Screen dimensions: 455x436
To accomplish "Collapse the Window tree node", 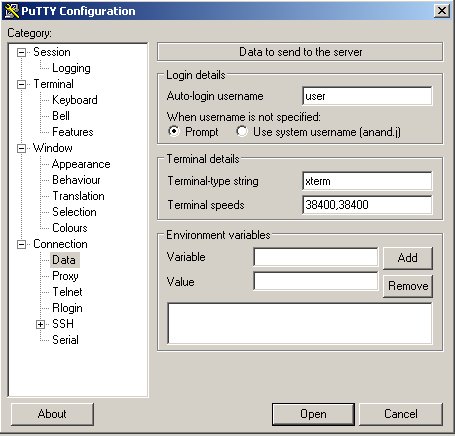I will coord(21,148).
